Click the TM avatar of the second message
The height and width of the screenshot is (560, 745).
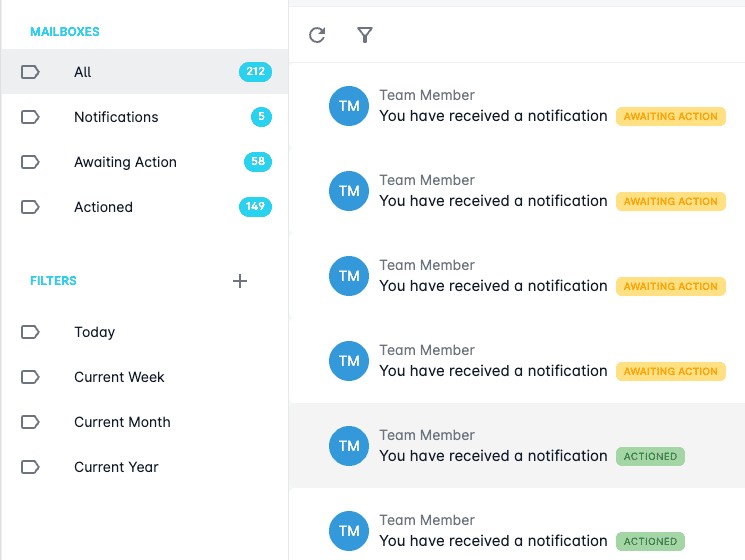[x=349, y=191]
